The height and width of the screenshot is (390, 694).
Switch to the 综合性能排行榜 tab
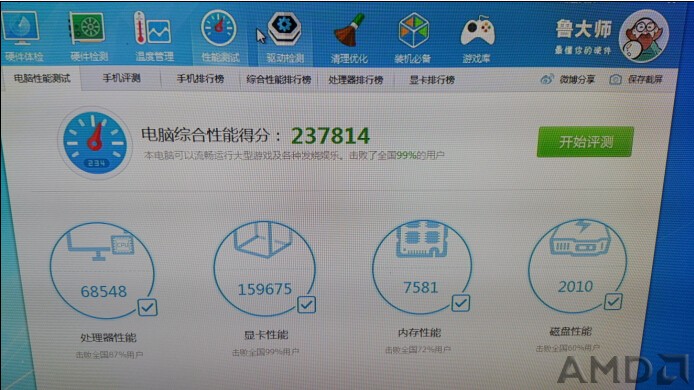278,80
